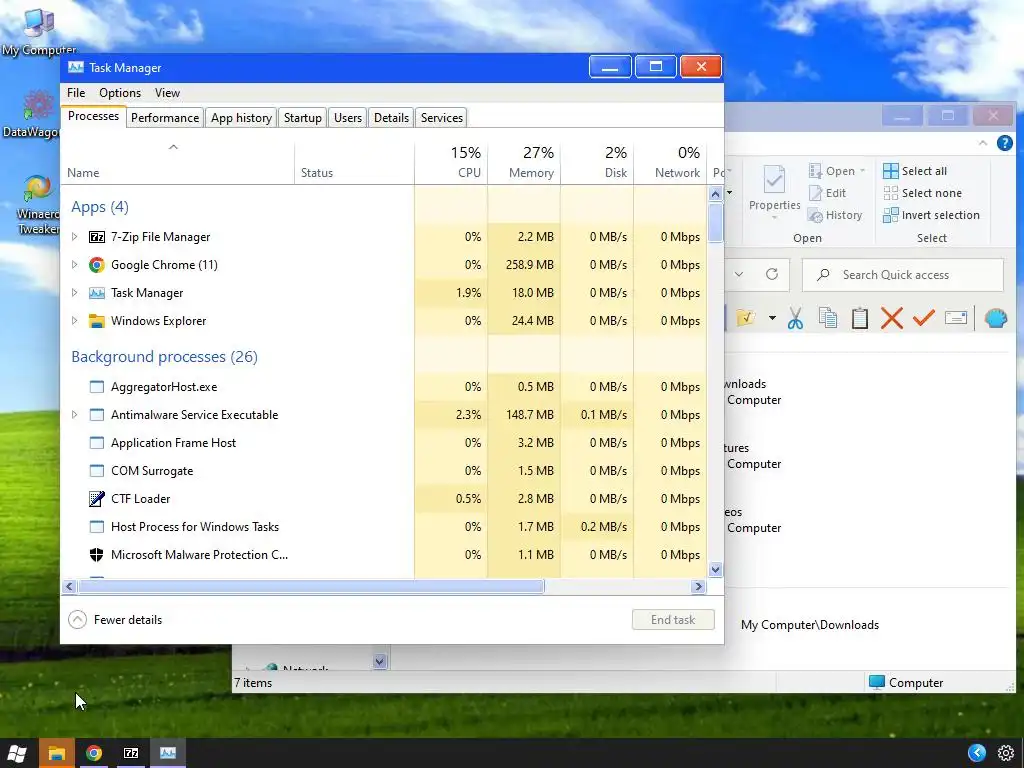Click the Microsoft Malware Protection shield icon
Screen dimensions: 1024x768
point(97,554)
